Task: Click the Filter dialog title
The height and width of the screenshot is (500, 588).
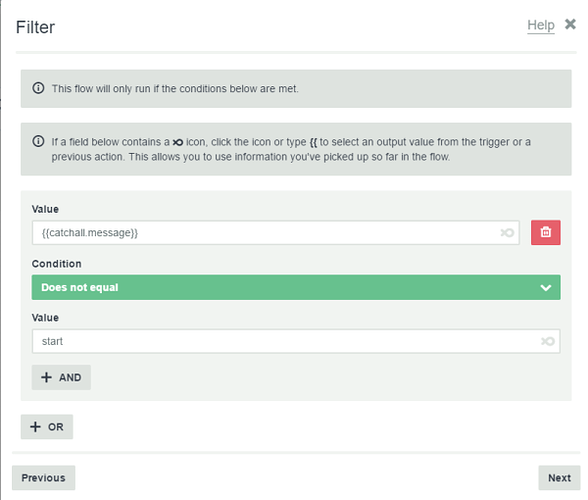Action: pos(35,27)
